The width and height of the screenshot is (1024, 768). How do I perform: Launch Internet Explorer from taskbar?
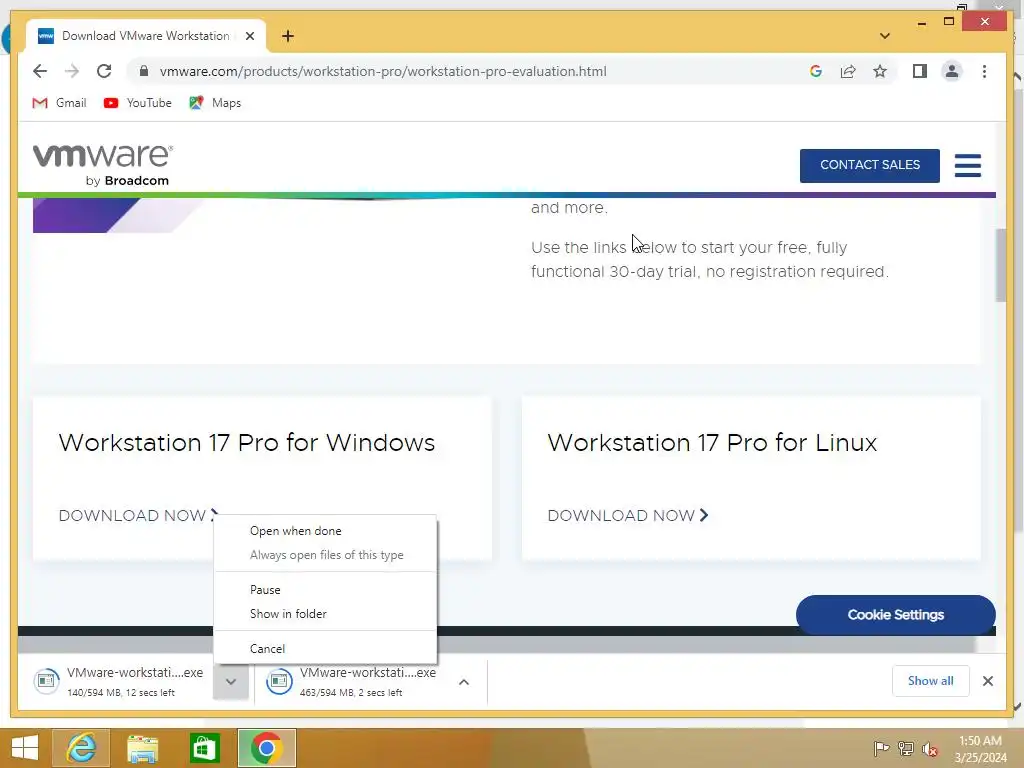[x=81, y=748]
